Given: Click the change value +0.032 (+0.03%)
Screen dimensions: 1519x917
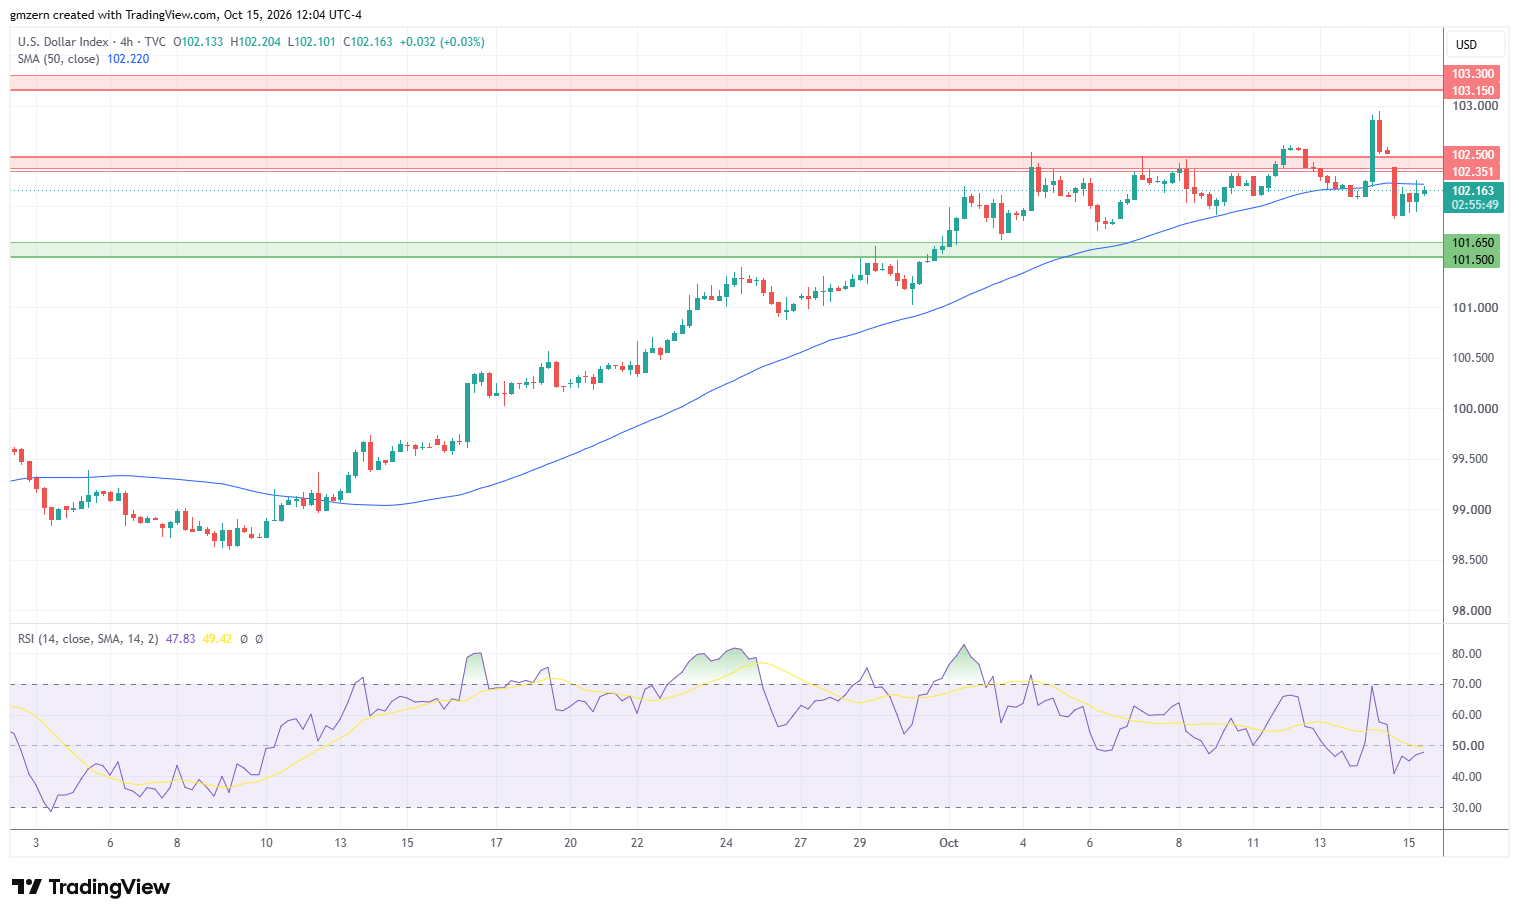Looking at the screenshot, I should (x=442, y=42).
